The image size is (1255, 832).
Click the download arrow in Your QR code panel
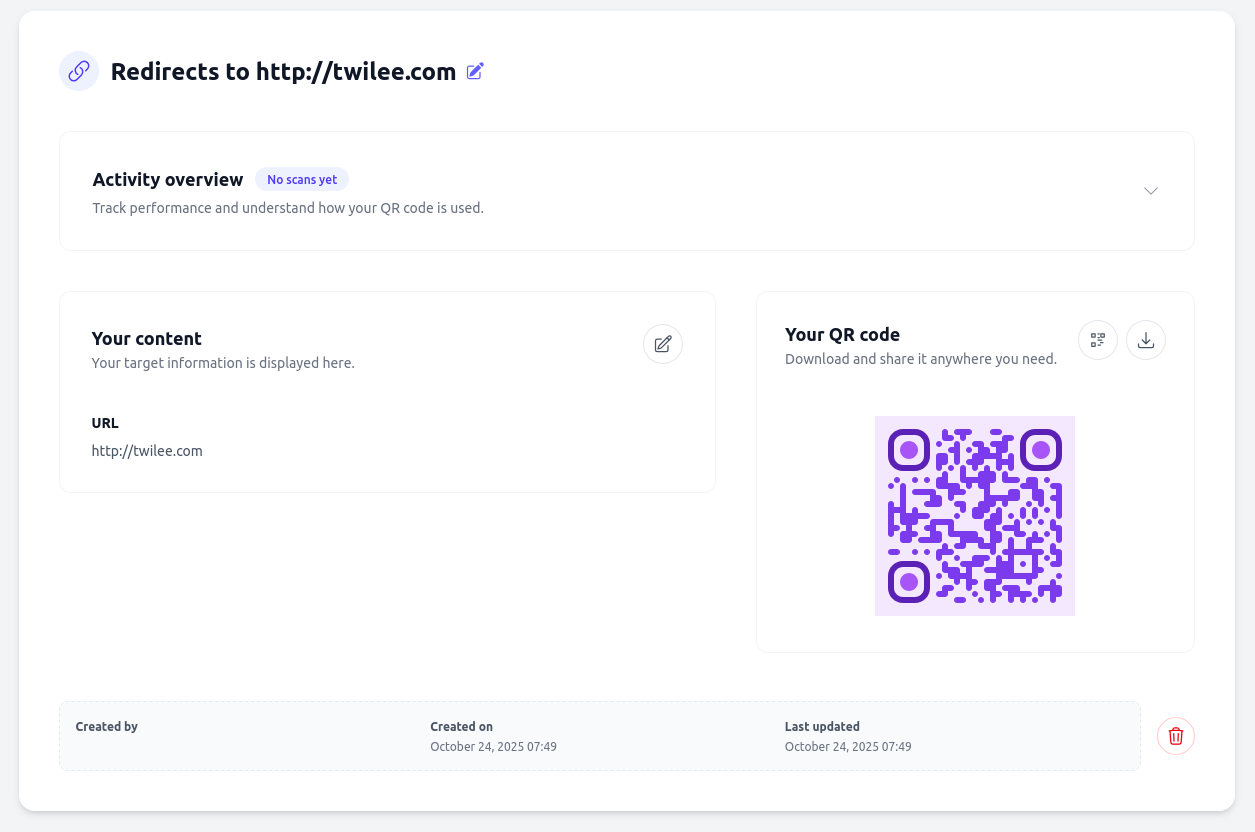click(1145, 340)
